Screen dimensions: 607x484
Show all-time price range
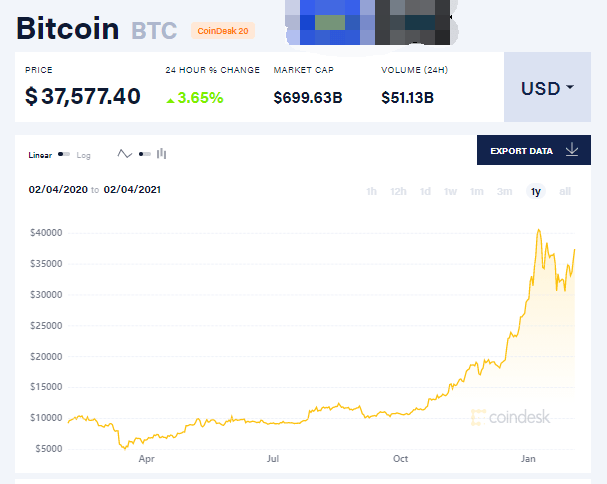point(565,191)
